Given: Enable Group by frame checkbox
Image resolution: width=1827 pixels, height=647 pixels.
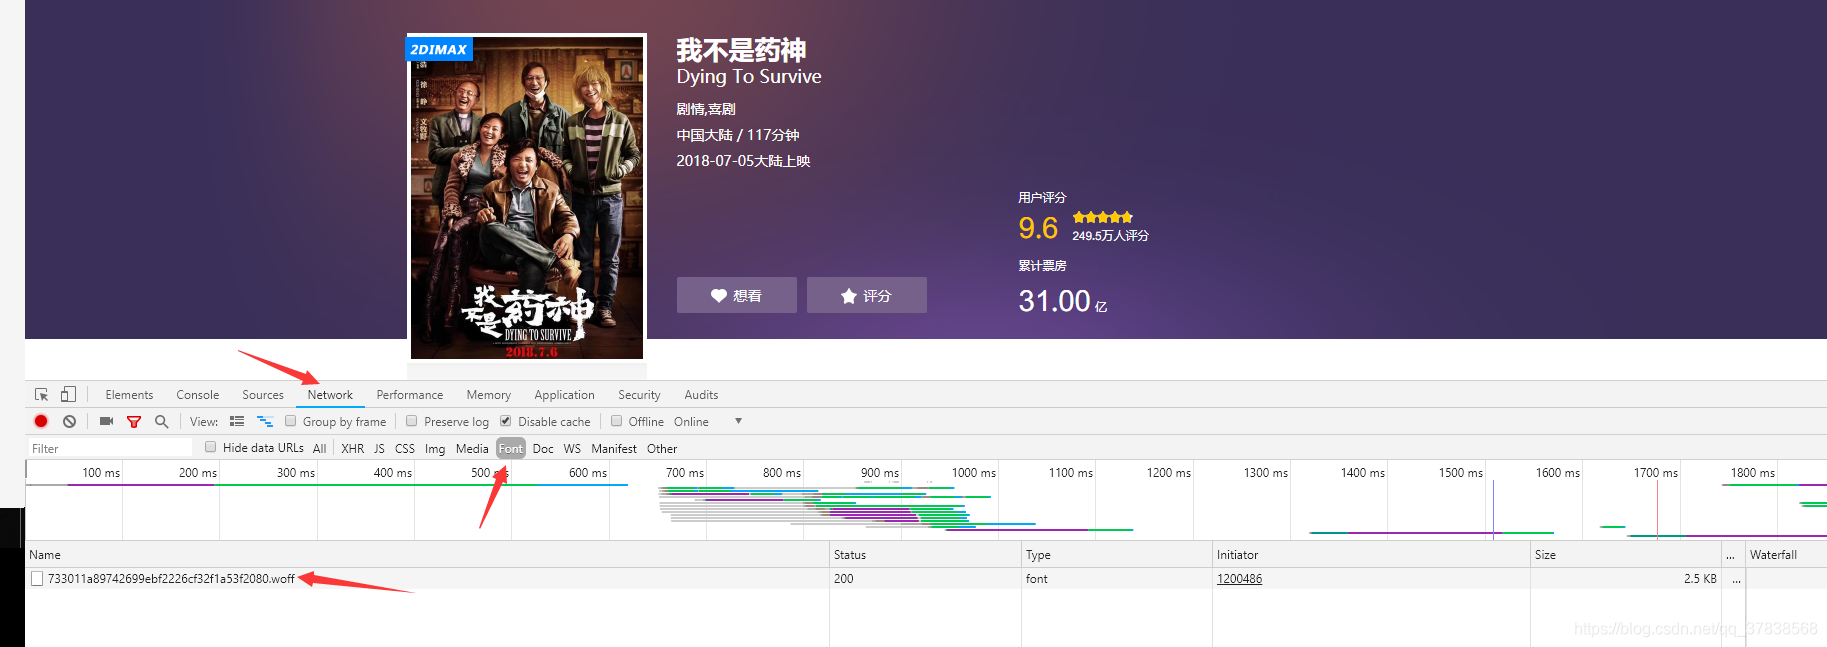Looking at the screenshot, I should coord(291,421).
